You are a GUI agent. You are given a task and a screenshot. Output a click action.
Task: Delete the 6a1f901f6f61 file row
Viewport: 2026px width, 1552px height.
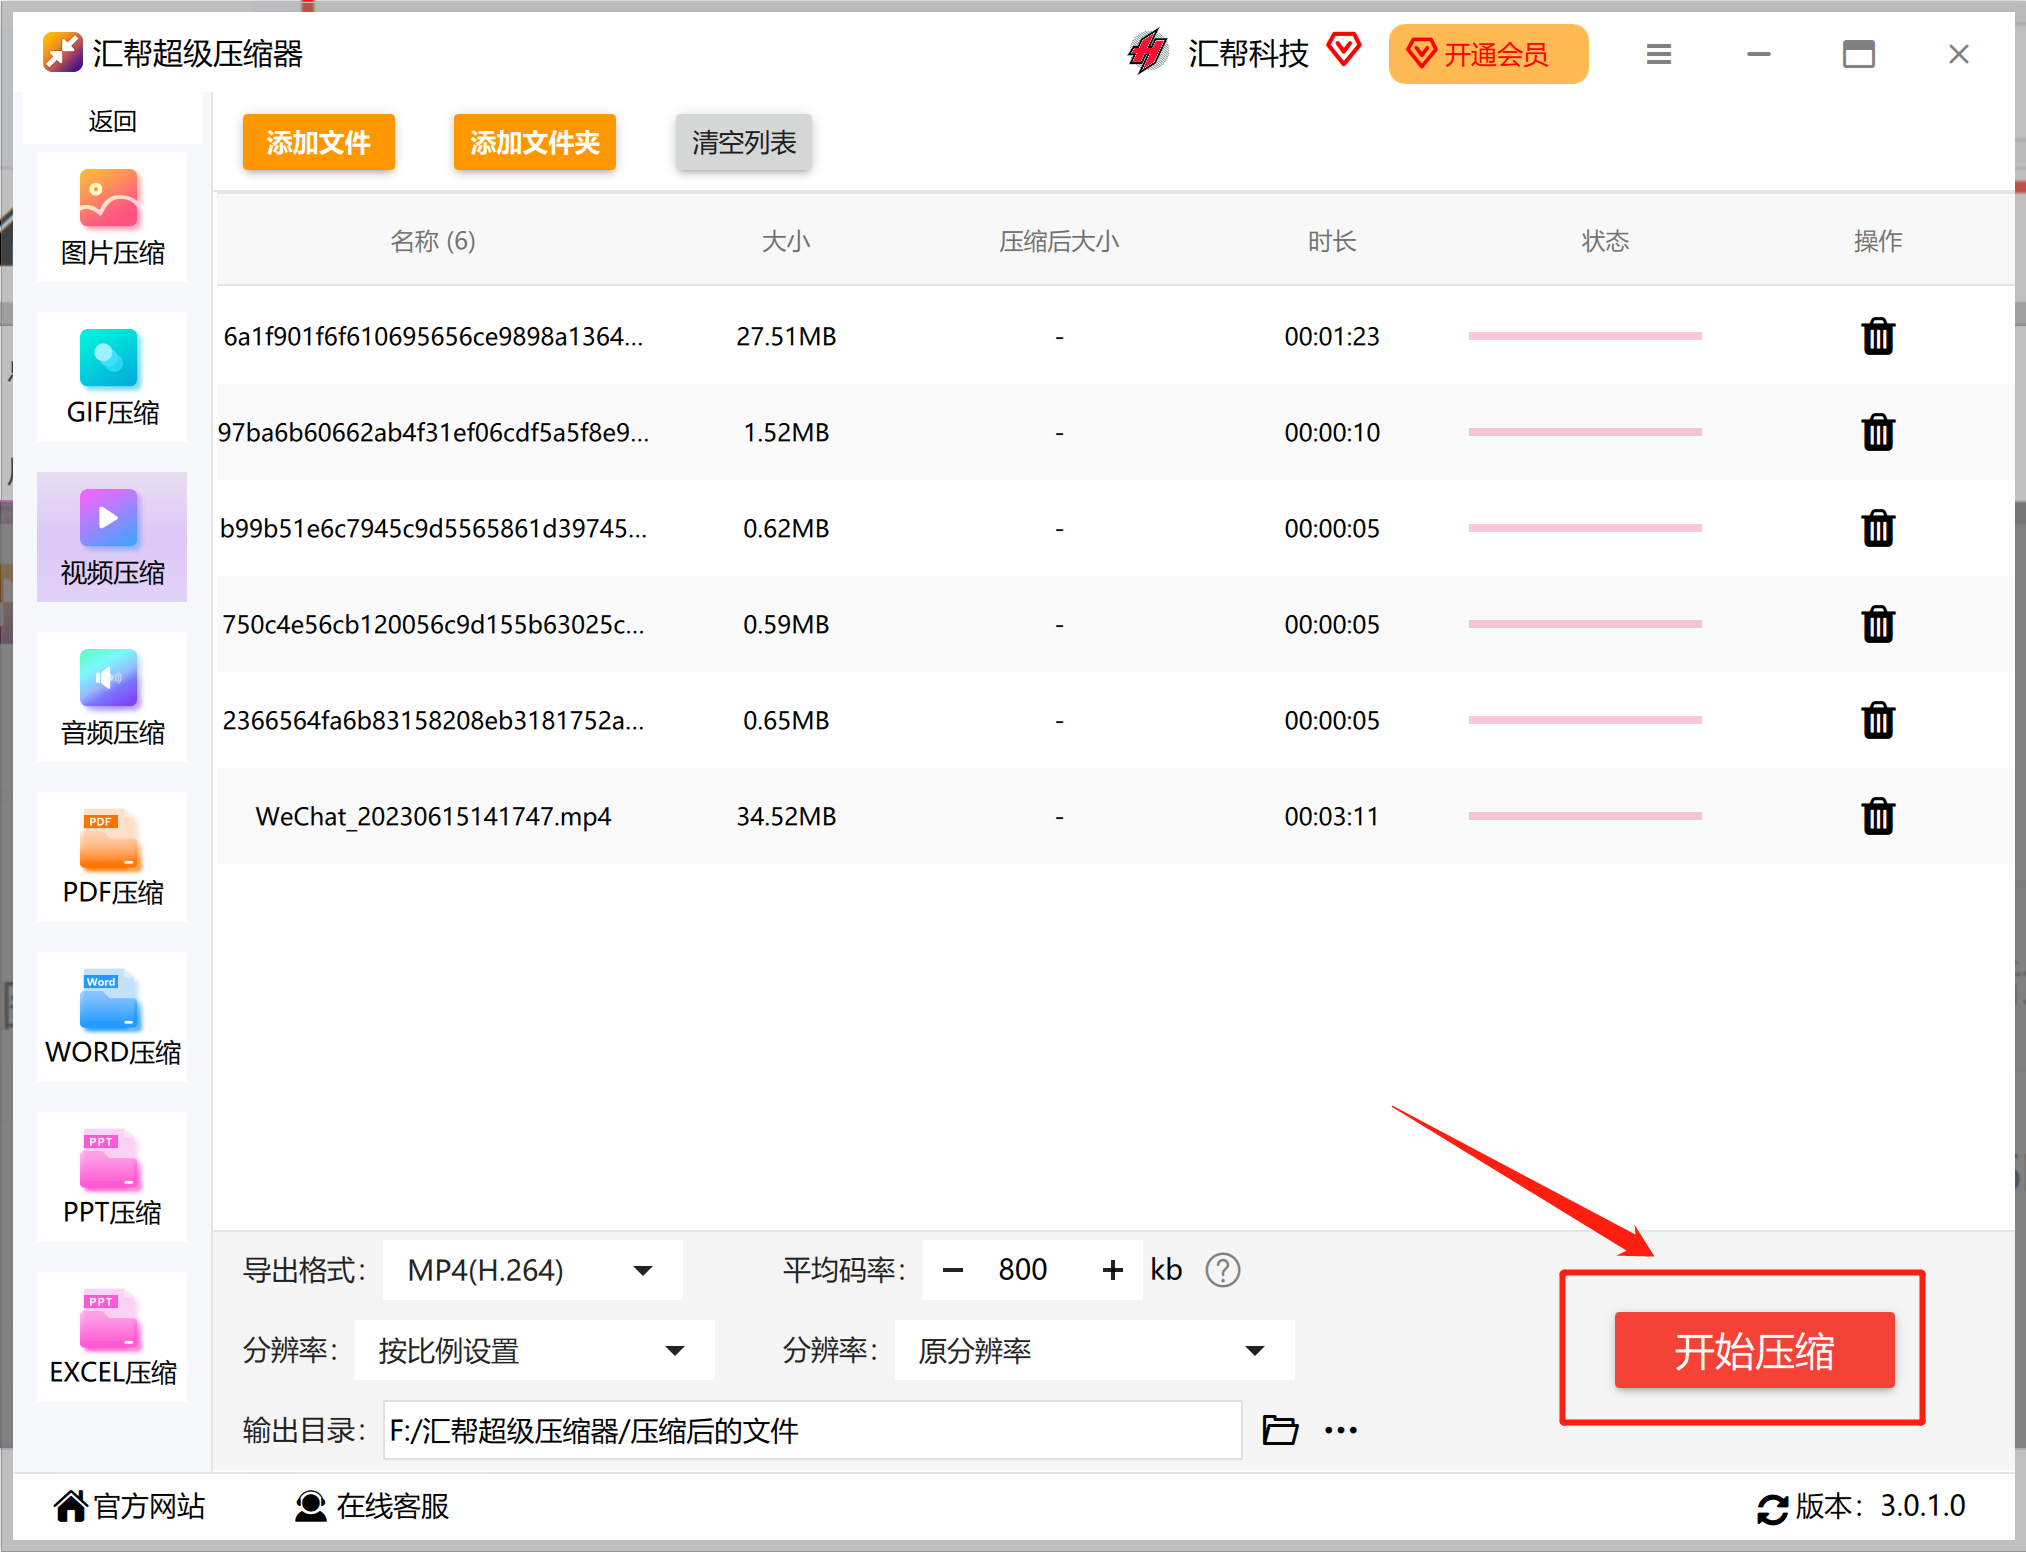(x=1878, y=336)
